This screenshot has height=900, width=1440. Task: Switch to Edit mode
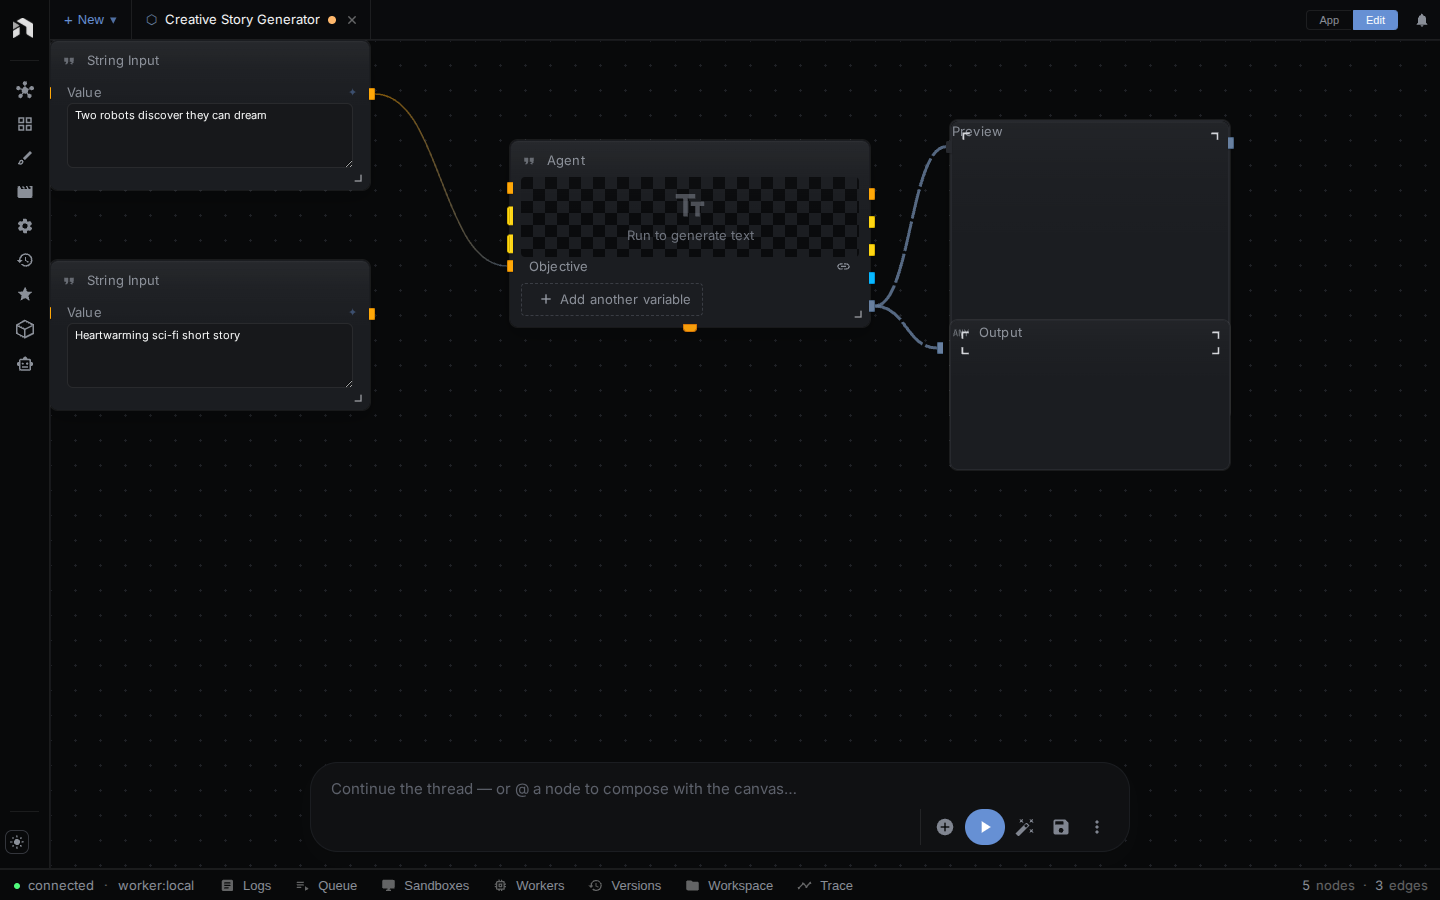(1376, 20)
